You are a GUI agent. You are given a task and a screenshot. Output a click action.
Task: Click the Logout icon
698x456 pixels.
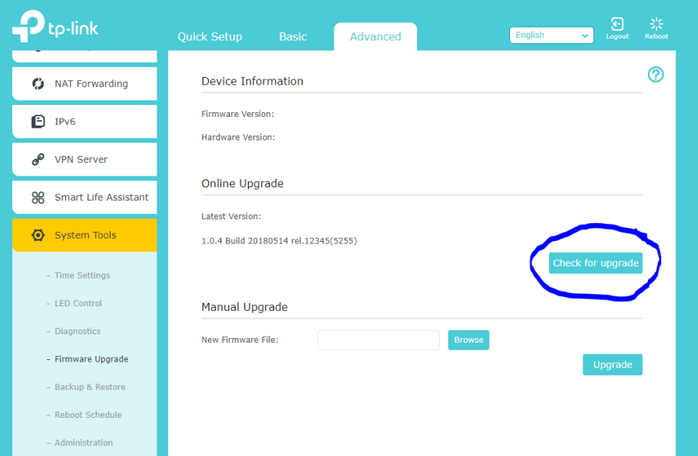[617, 24]
